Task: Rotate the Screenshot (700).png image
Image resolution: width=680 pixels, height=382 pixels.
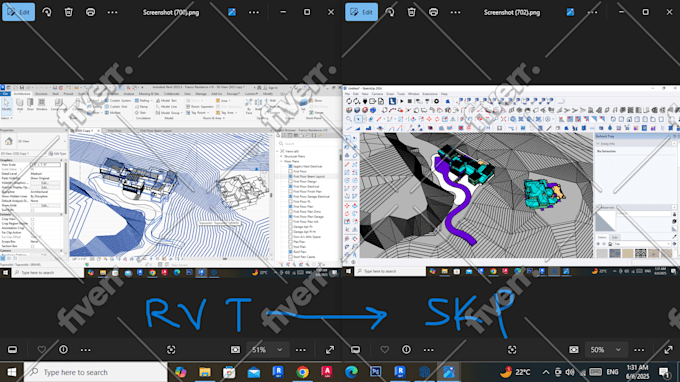Action: click(47, 12)
